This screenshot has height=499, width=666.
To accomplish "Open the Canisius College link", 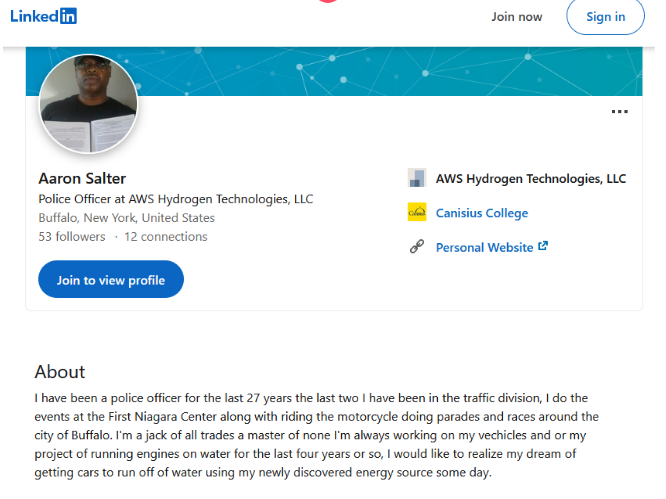I will click(481, 213).
